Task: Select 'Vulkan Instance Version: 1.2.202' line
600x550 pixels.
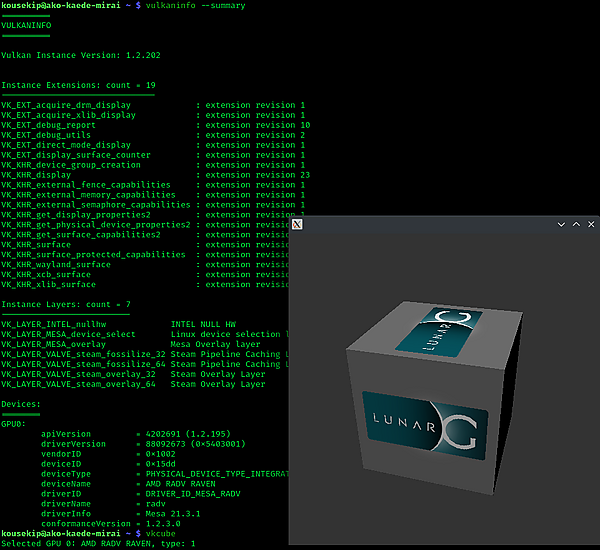Action: coord(81,55)
